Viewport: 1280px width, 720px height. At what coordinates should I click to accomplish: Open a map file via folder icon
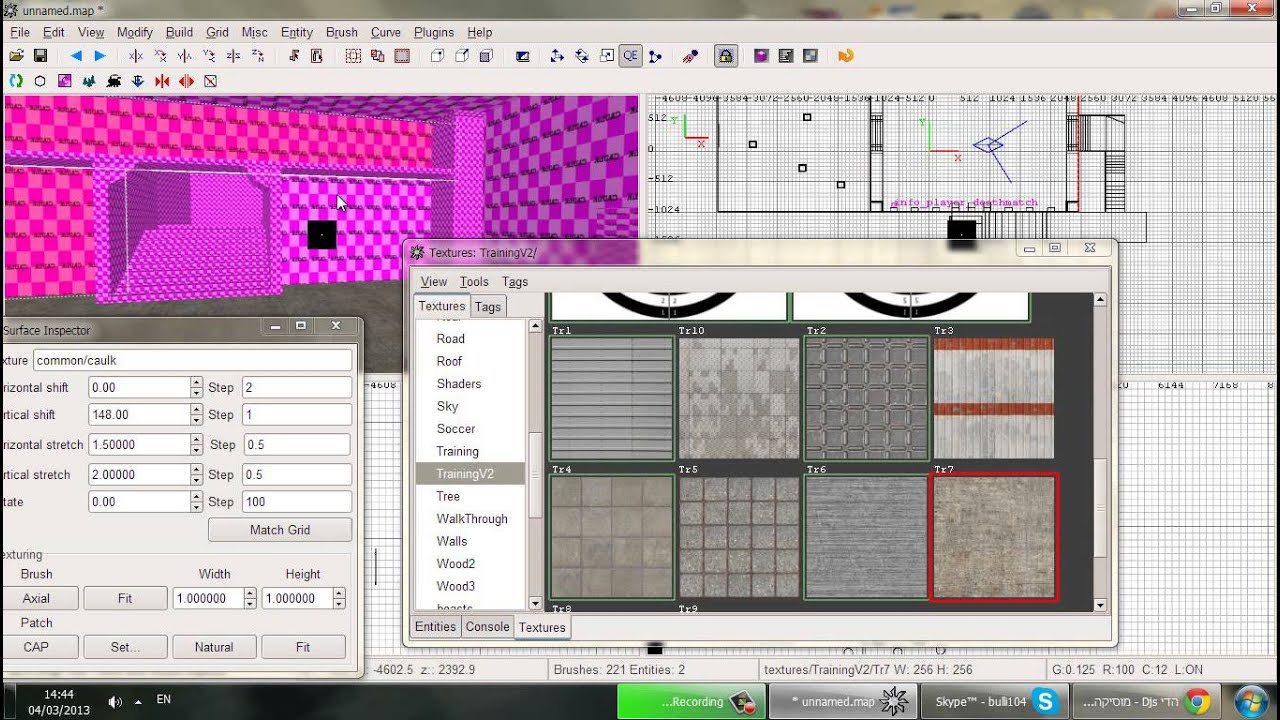pyautogui.click(x=16, y=56)
